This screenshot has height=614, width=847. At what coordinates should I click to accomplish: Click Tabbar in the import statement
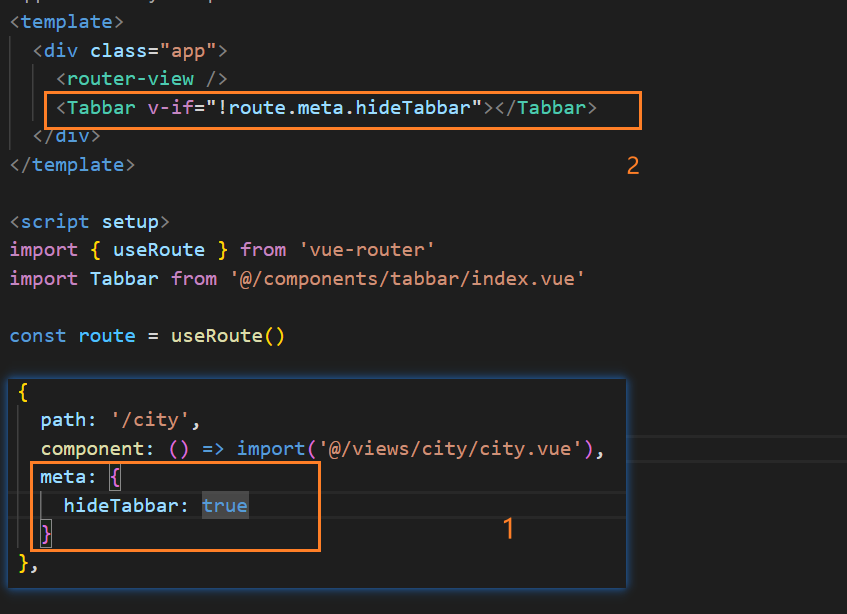pos(124,279)
